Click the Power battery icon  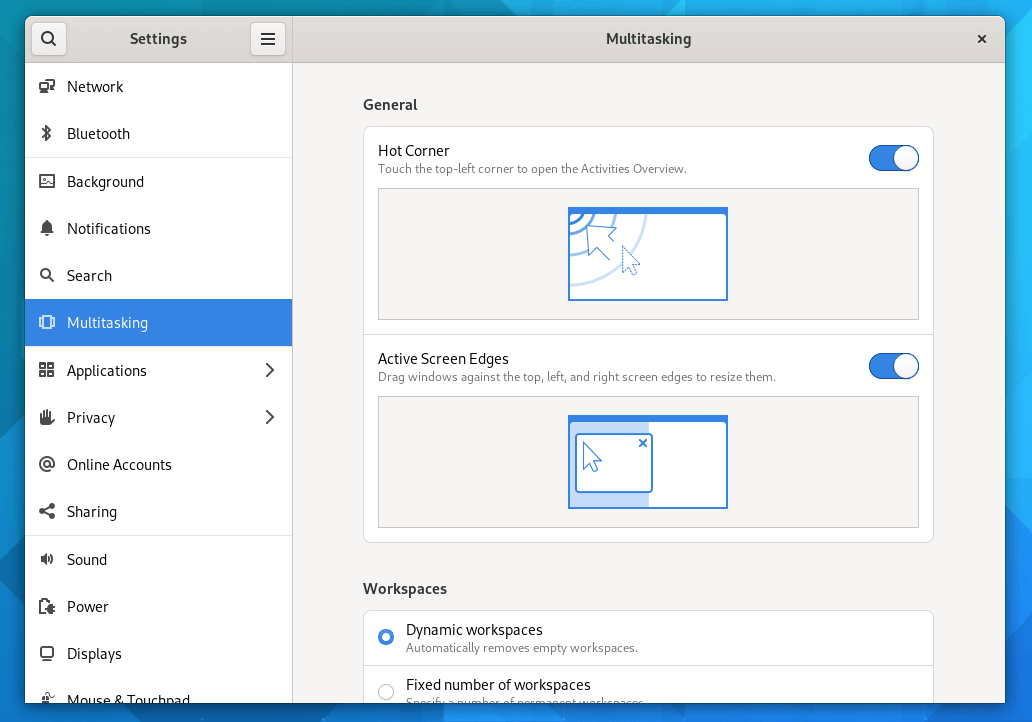click(46, 606)
